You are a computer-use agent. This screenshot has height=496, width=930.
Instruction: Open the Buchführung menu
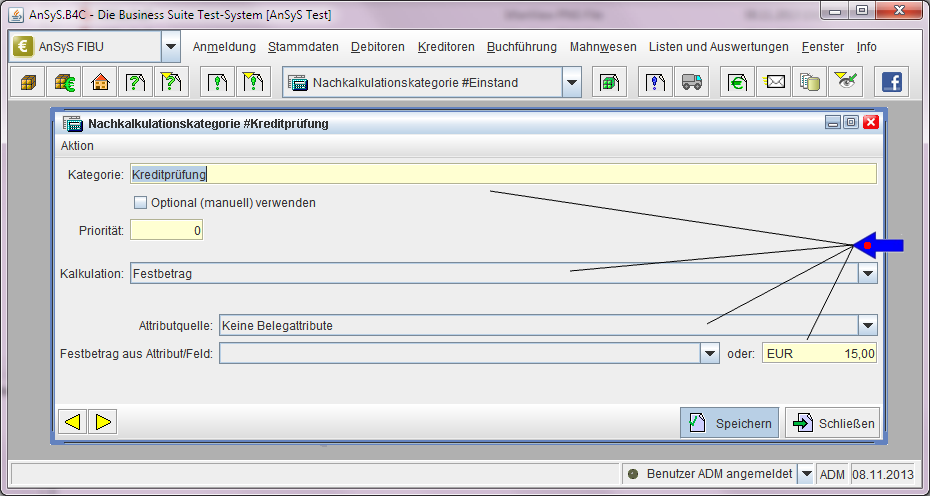pyautogui.click(x=522, y=47)
